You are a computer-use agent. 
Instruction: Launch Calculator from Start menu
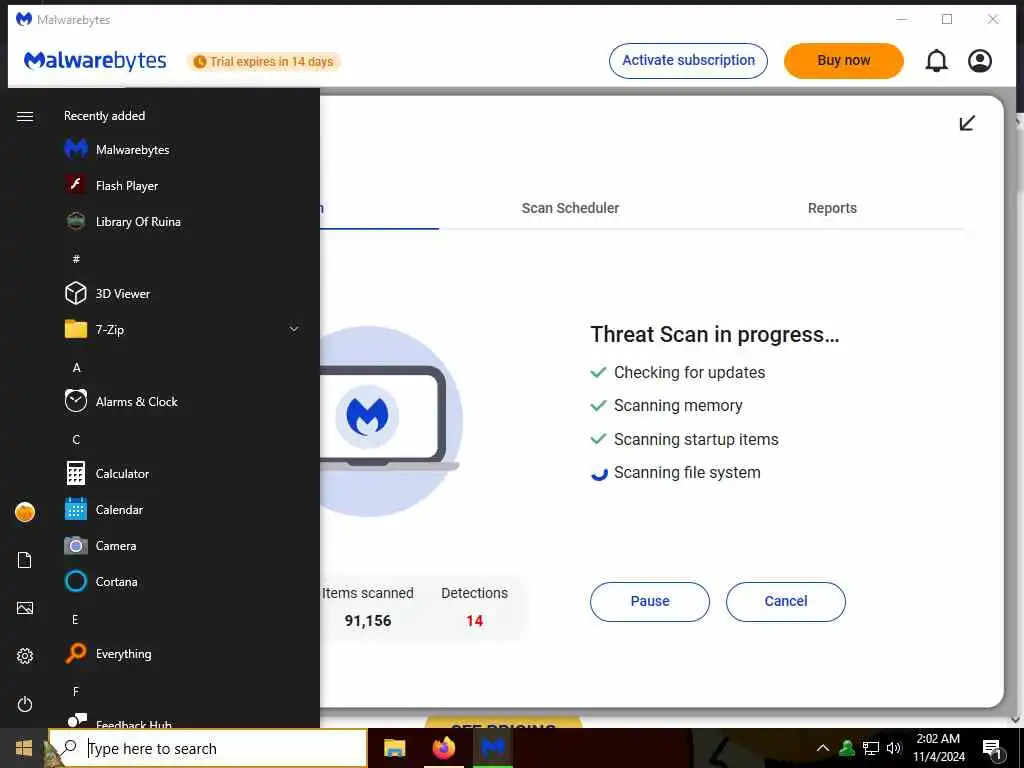[182, 473]
